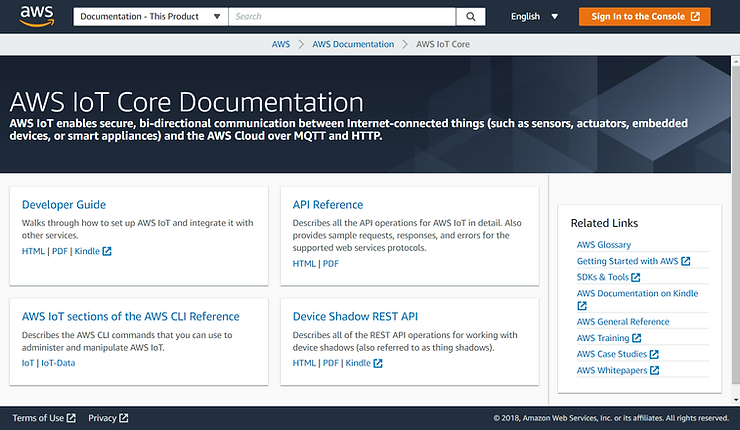Open AWS General Reference link

623,321
